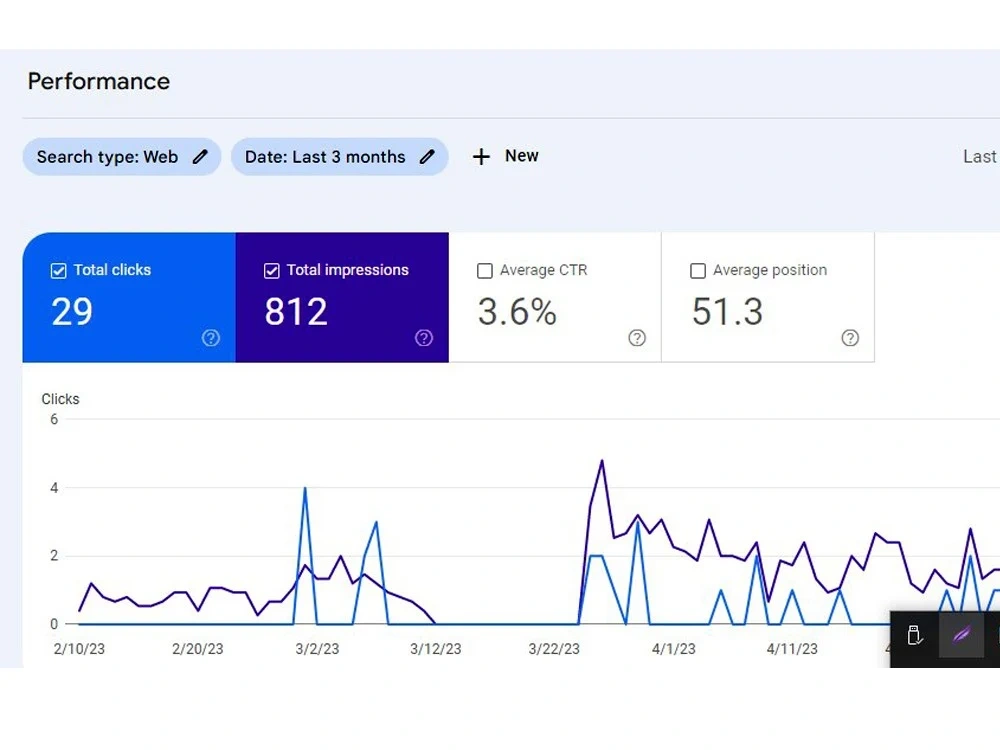Enable the Average CTR checkbox
The width and height of the screenshot is (1000, 750).
click(x=485, y=271)
